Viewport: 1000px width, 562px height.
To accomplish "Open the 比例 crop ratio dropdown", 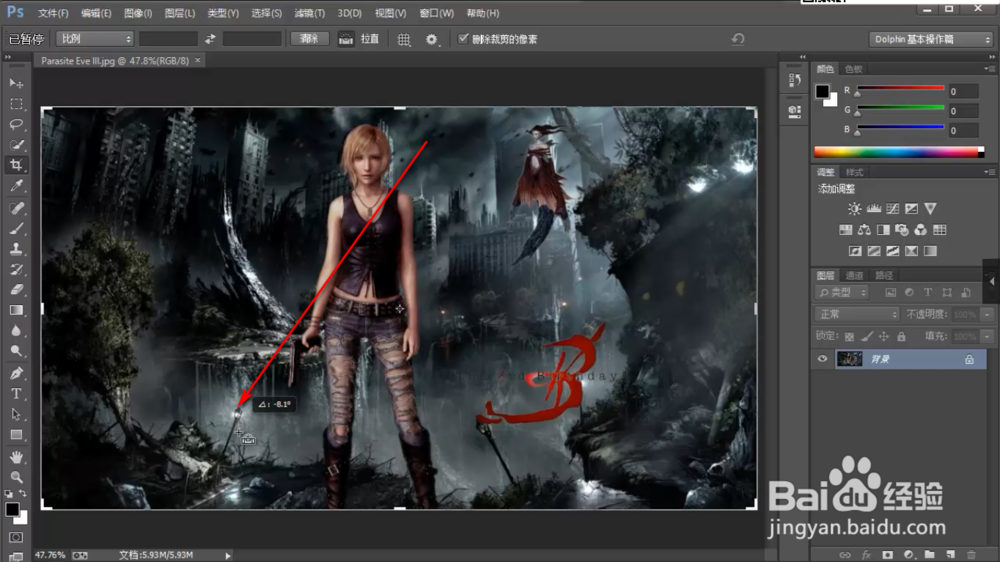I will point(95,39).
